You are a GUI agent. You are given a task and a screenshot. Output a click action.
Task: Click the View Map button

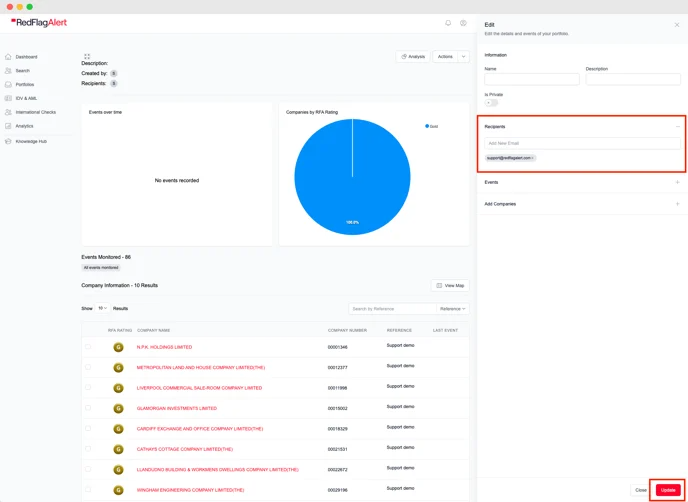pos(450,285)
